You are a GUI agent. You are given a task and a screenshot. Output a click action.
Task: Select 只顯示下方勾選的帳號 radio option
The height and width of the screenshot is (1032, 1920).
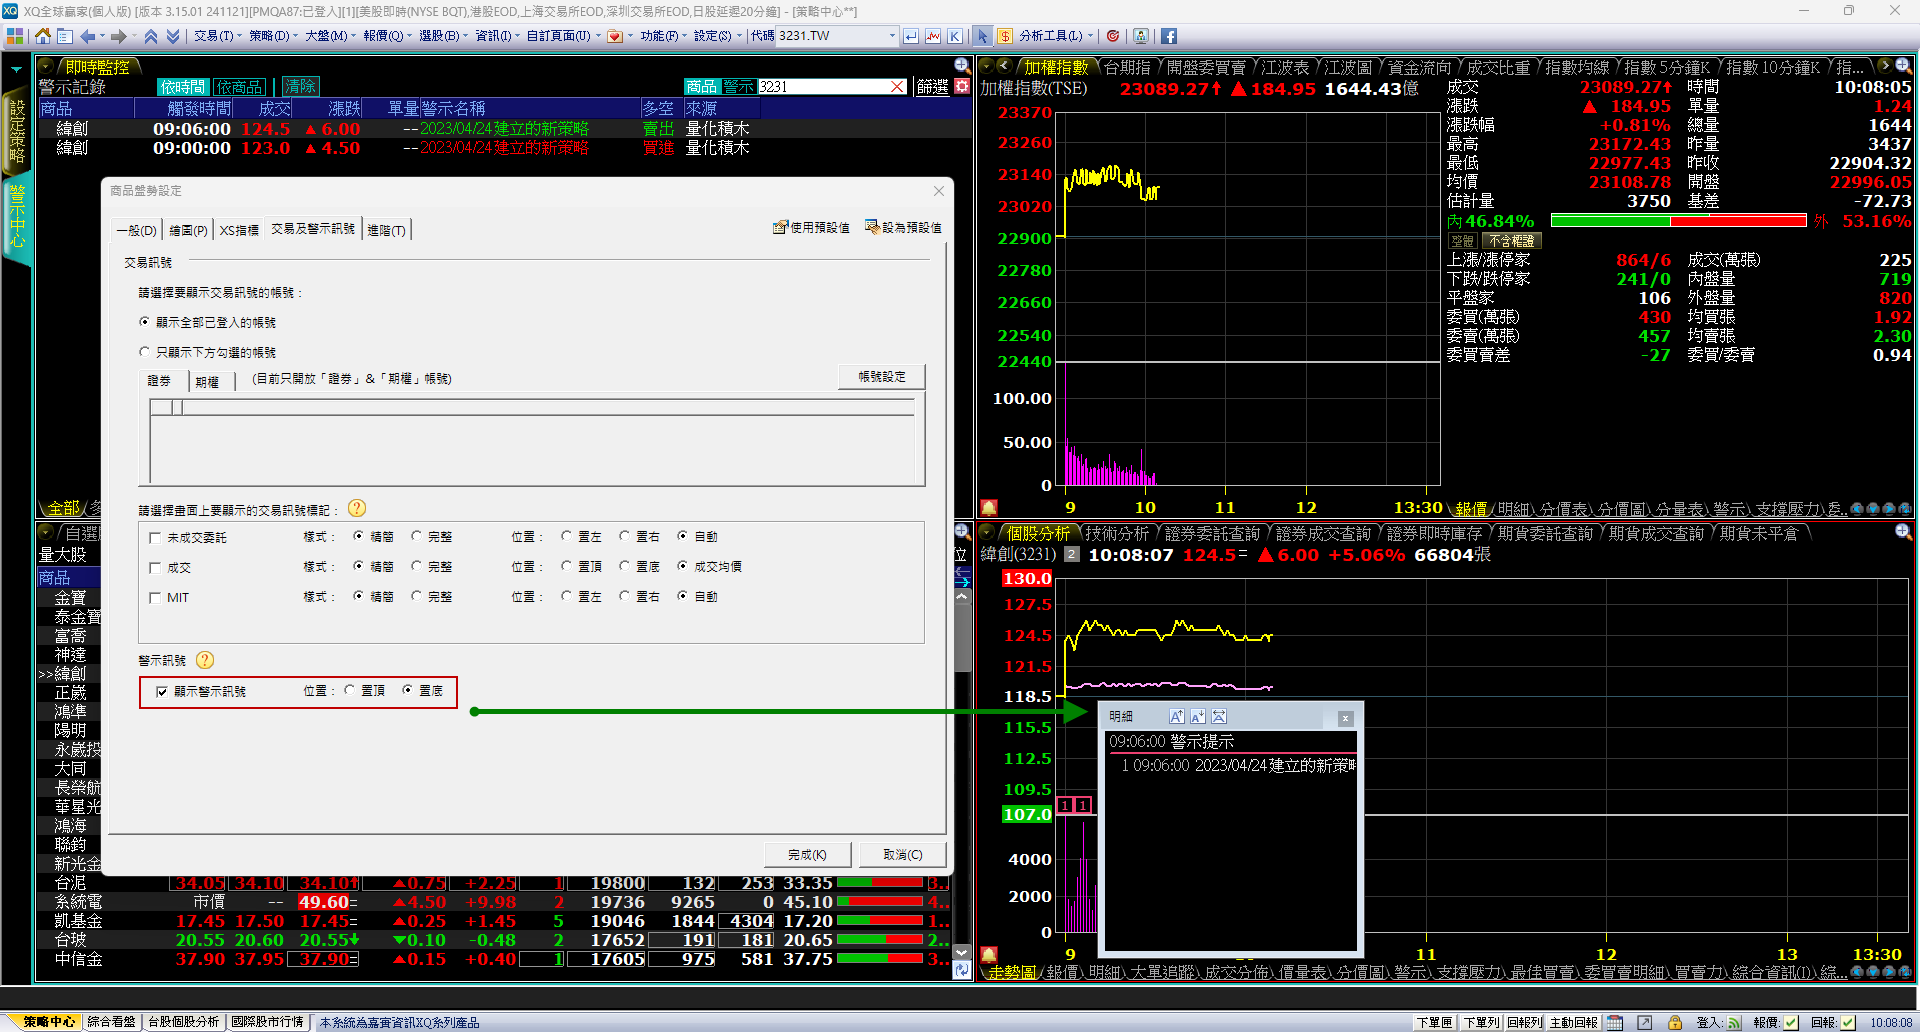click(145, 352)
